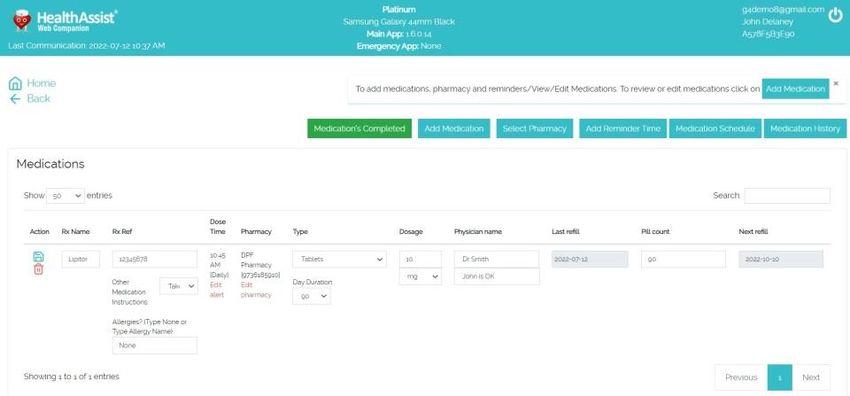Click the Showing 1 to 1 of 1 entries text
The height and width of the screenshot is (396, 850).
click(x=72, y=376)
